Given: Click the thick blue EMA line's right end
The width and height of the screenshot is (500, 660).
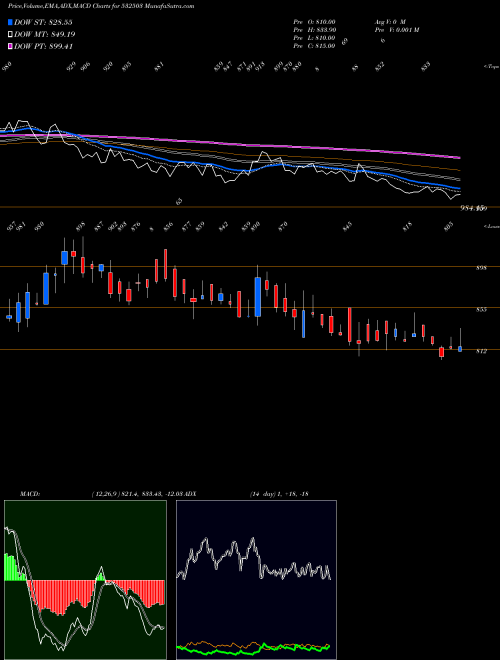Looking at the screenshot, I should click(458, 188).
